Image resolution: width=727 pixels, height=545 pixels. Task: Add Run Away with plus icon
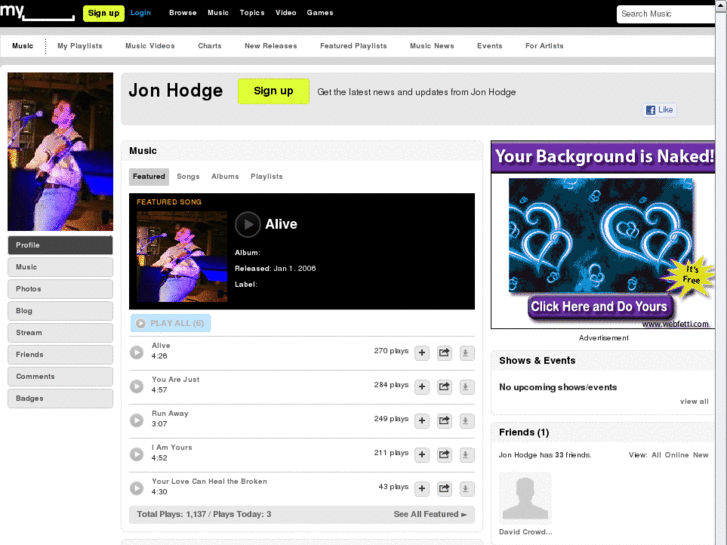[x=422, y=421]
